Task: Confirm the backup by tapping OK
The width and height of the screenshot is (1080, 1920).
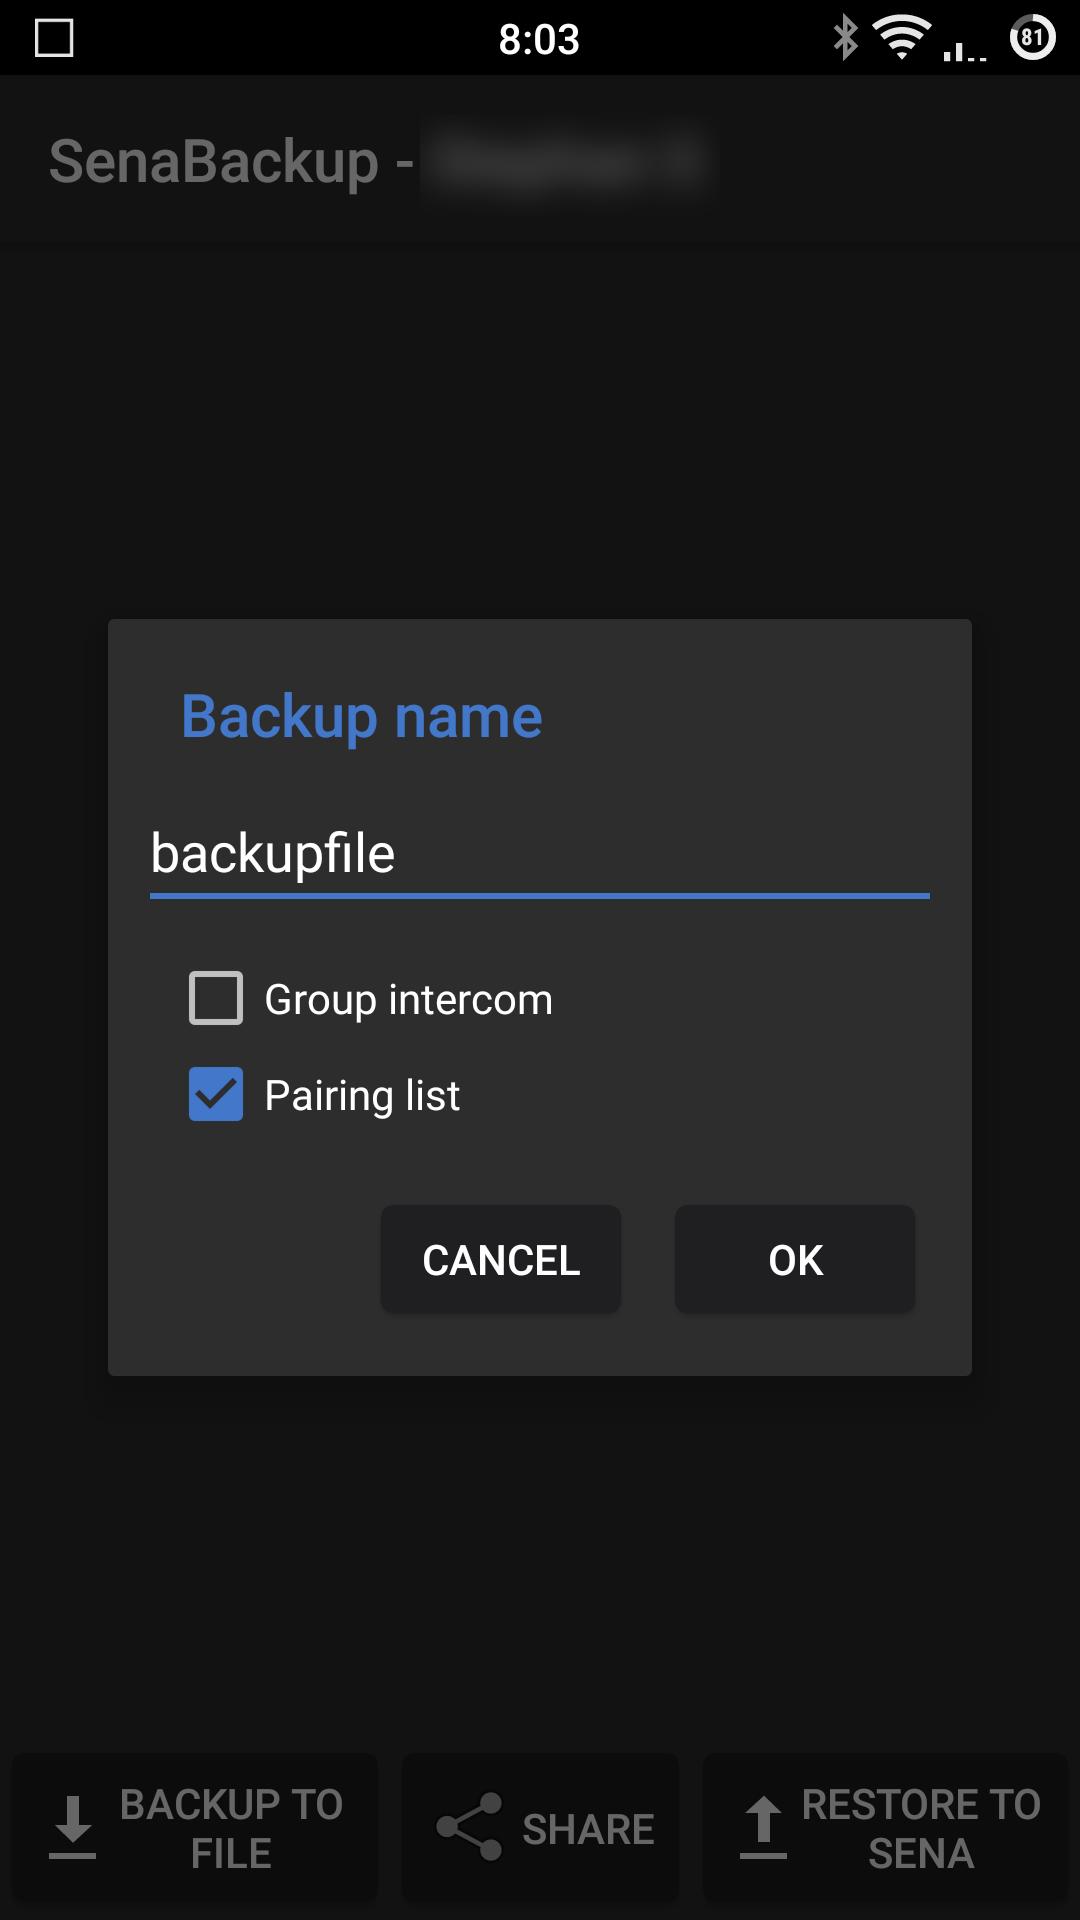Action: [793, 1259]
